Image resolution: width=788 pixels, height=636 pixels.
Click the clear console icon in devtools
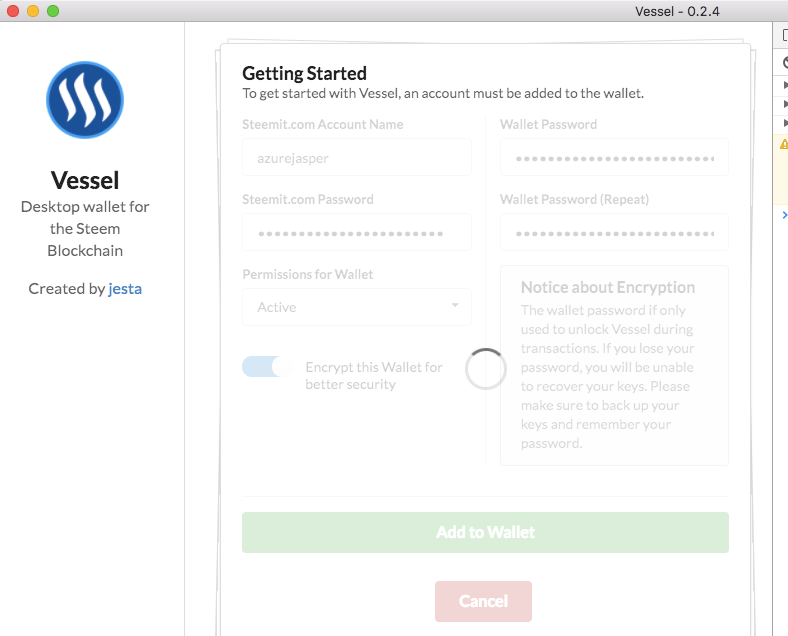(x=785, y=62)
